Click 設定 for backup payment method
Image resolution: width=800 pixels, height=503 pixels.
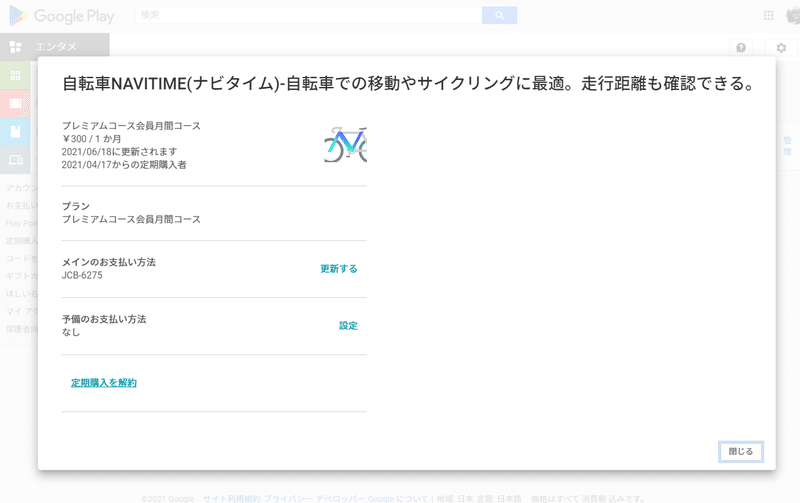click(348, 326)
